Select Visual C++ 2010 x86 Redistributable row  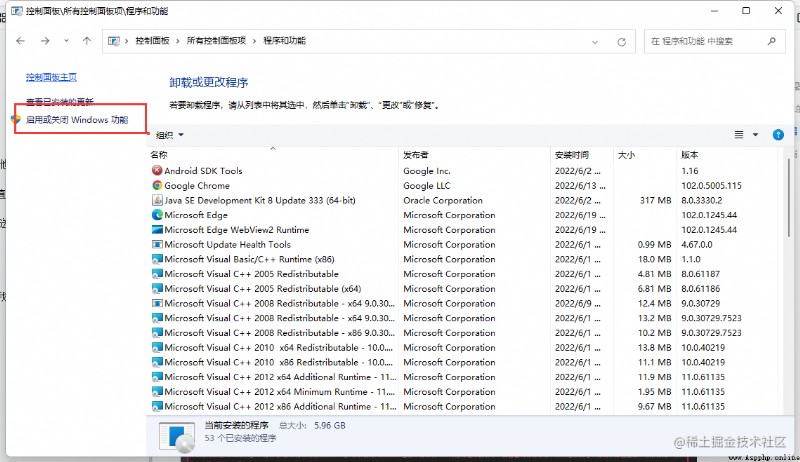(463, 363)
